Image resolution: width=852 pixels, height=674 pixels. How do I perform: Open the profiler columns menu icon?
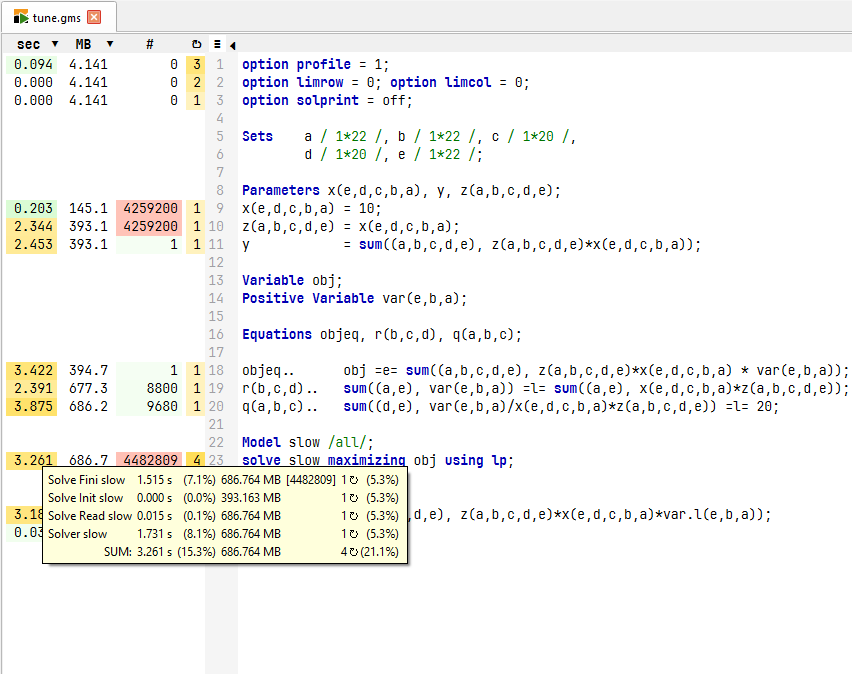tap(217, 44)
